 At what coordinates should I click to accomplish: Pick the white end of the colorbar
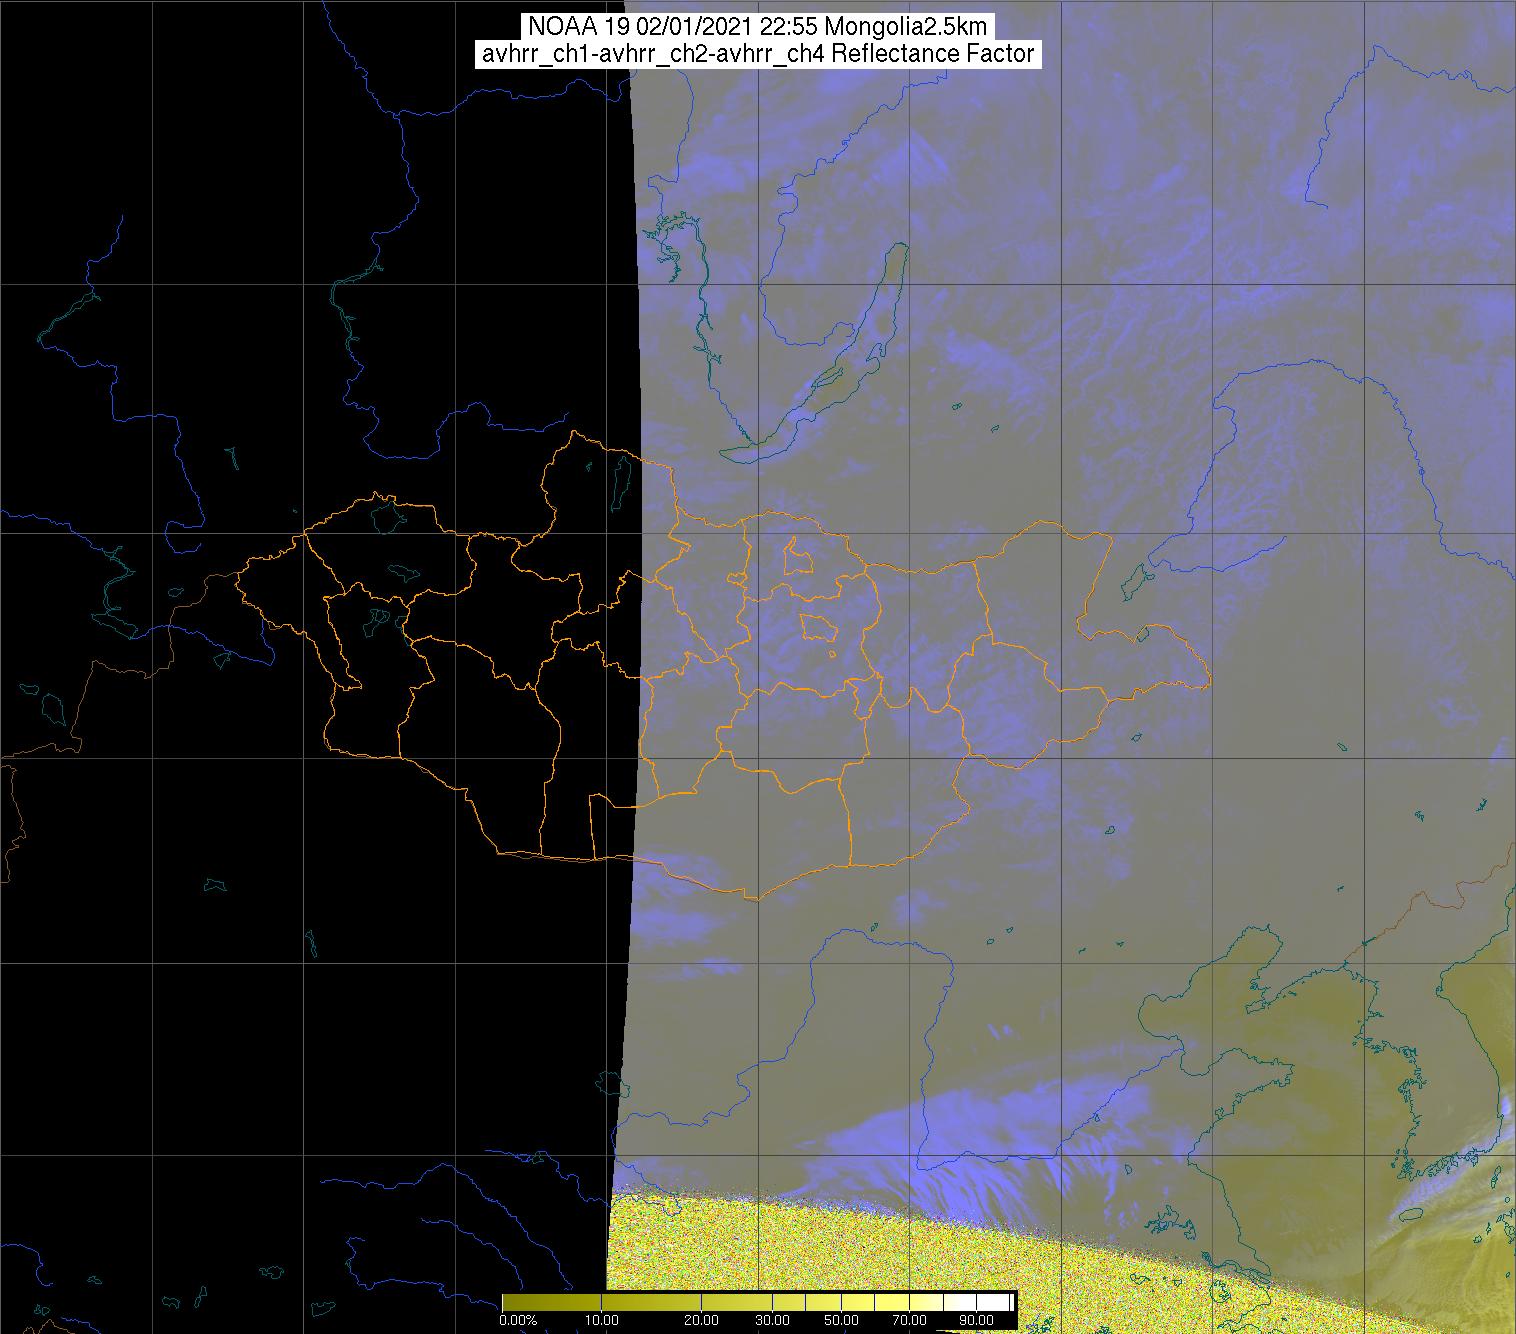click(995, 1301)
